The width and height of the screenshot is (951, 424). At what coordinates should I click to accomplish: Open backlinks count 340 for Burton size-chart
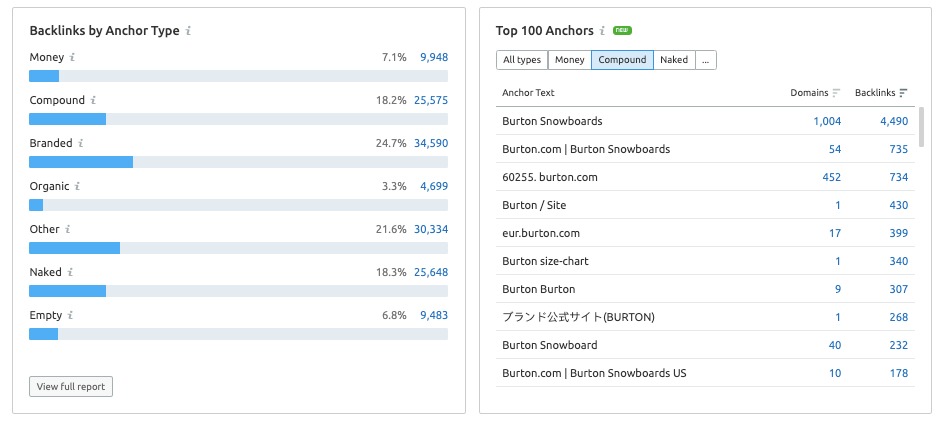pos(899,261)
